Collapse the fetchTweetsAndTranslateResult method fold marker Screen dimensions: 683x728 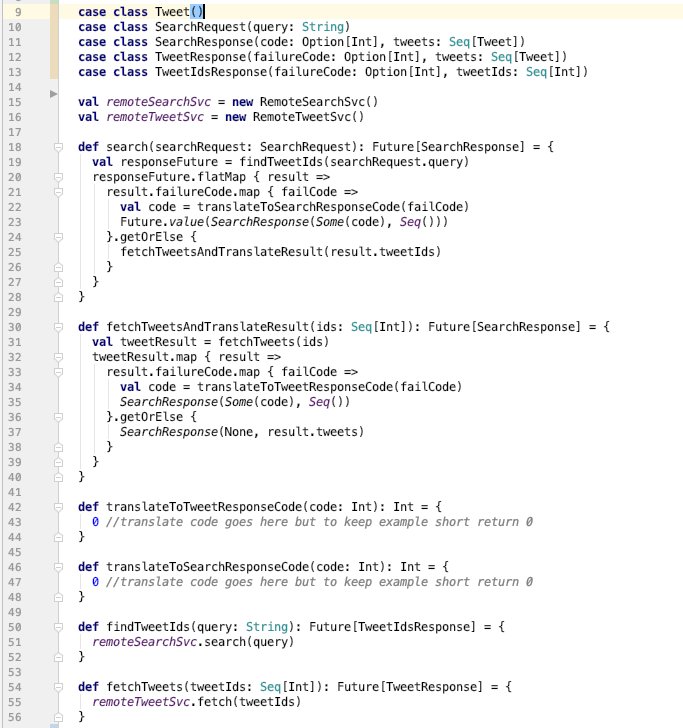(59, 327)
